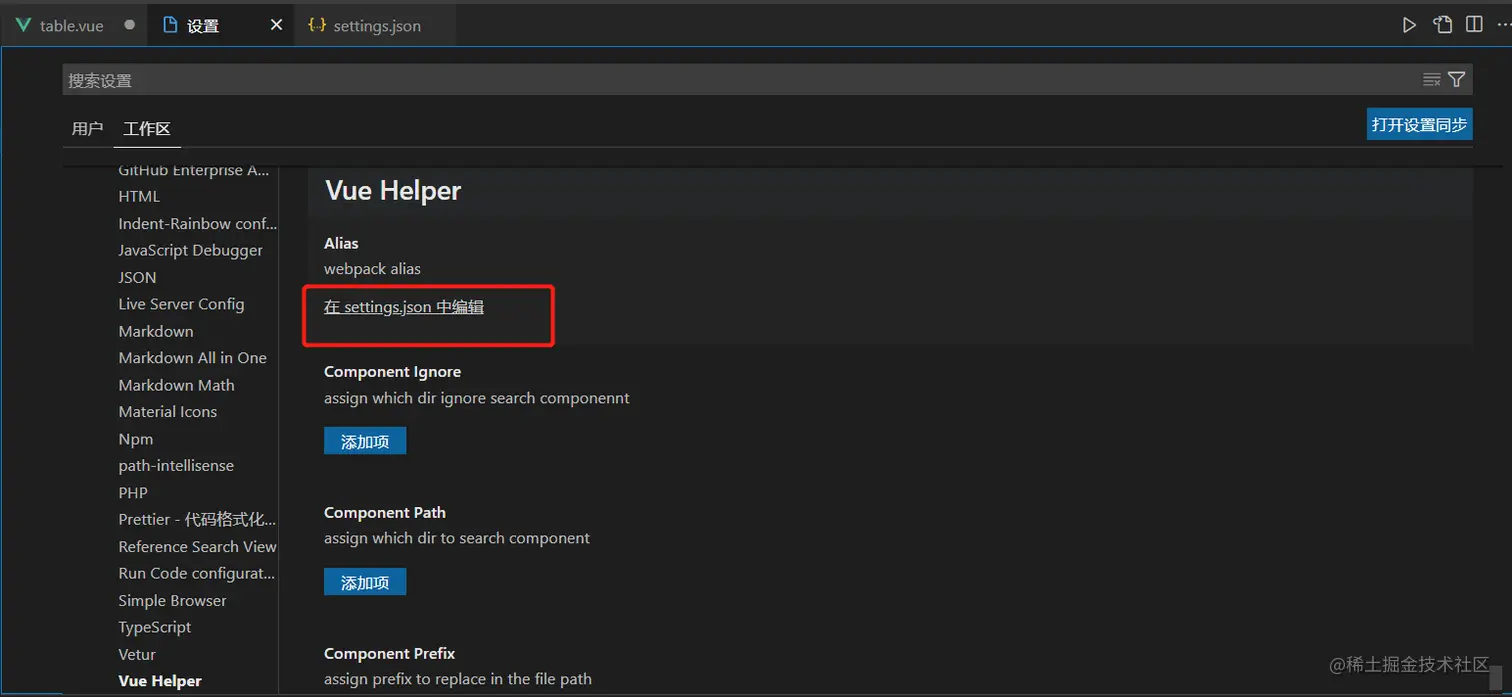Select Markdown Math settings
This screenshot has height=697, width=1512.
coord(176,385)
